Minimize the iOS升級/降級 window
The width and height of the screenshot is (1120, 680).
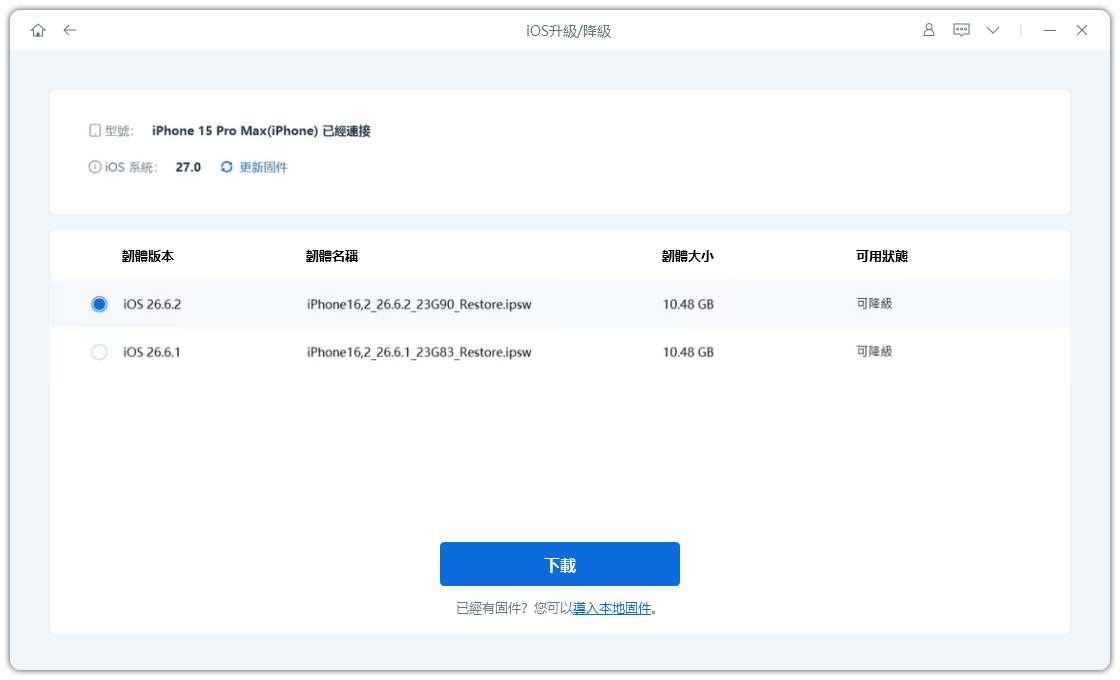pyautogui.click(x=1049, y=31)
